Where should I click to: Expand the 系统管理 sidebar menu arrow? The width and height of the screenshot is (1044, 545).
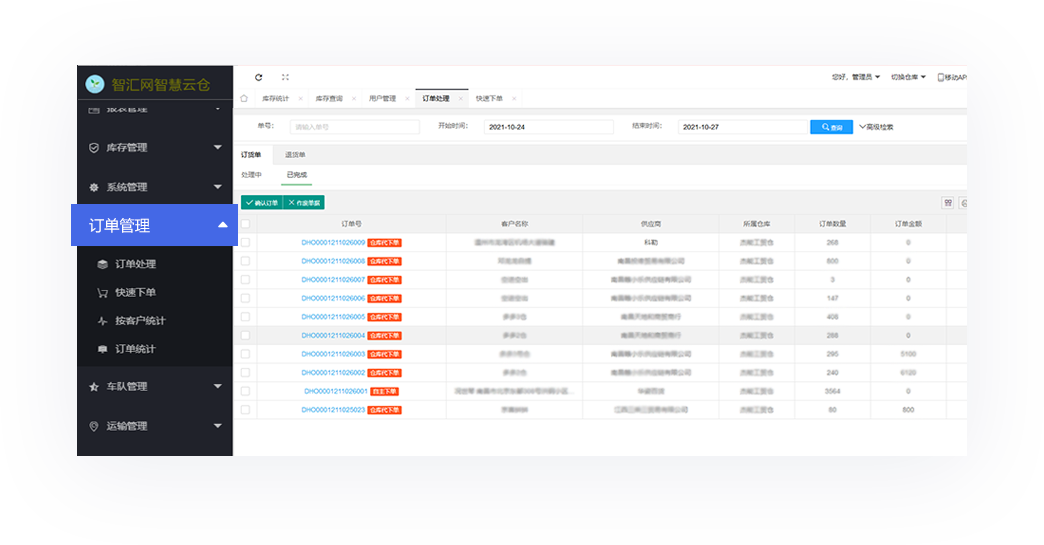[218, 188]
